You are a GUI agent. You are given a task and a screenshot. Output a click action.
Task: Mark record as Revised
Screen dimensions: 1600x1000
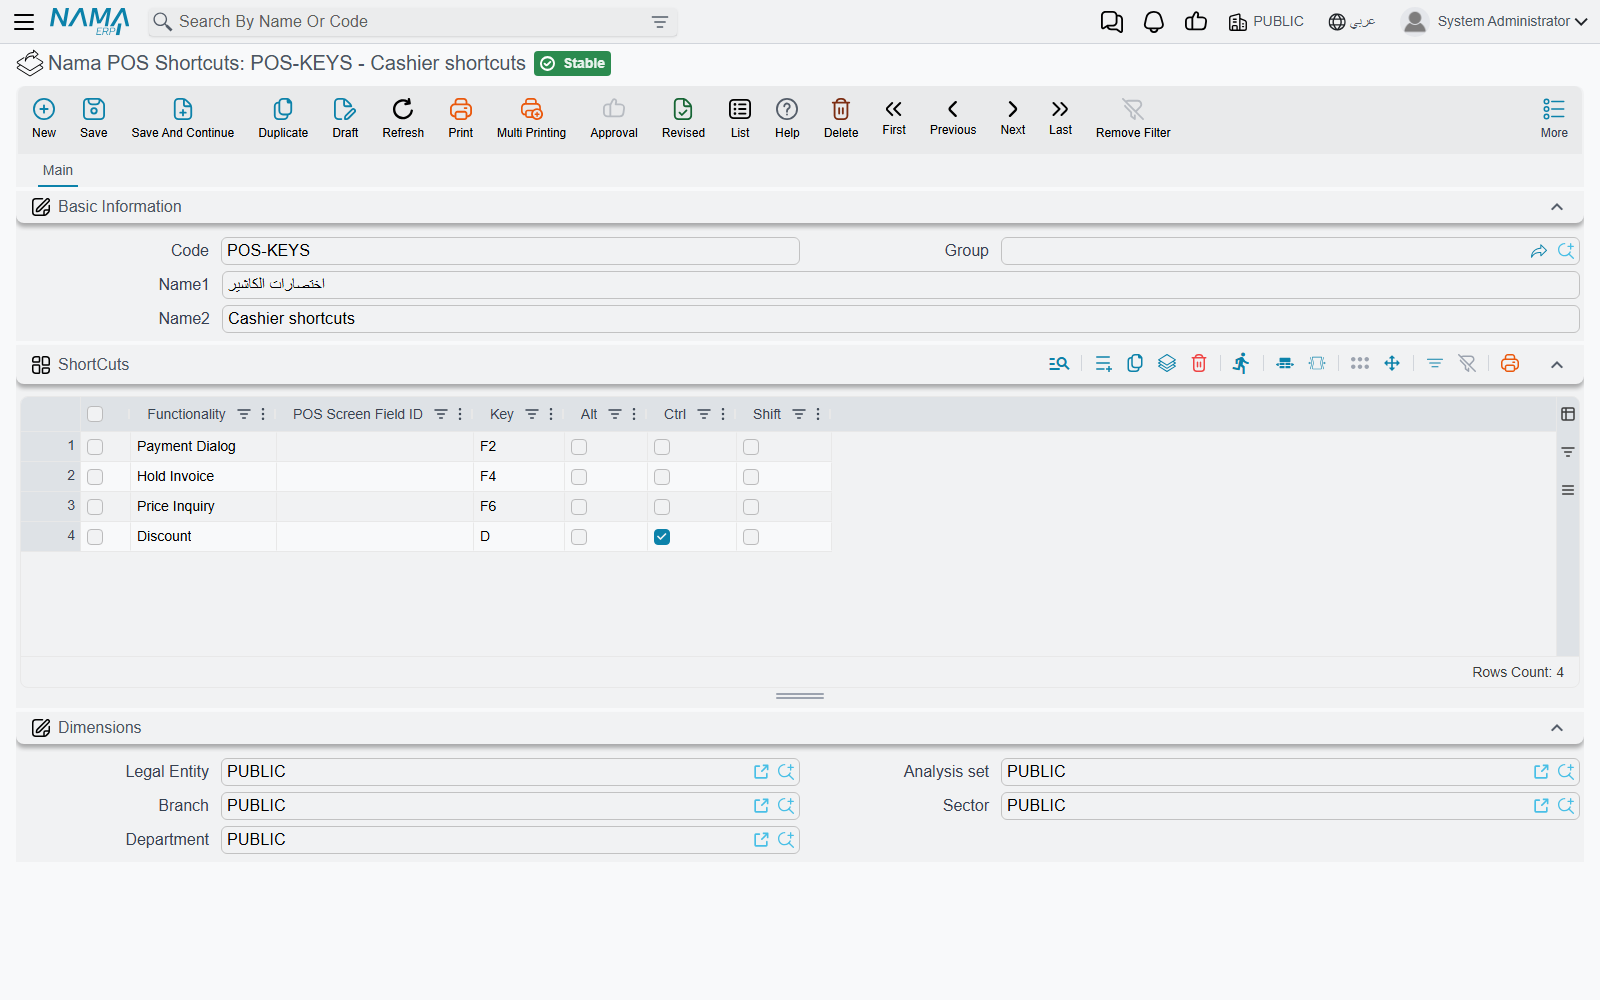pos(683,118)
